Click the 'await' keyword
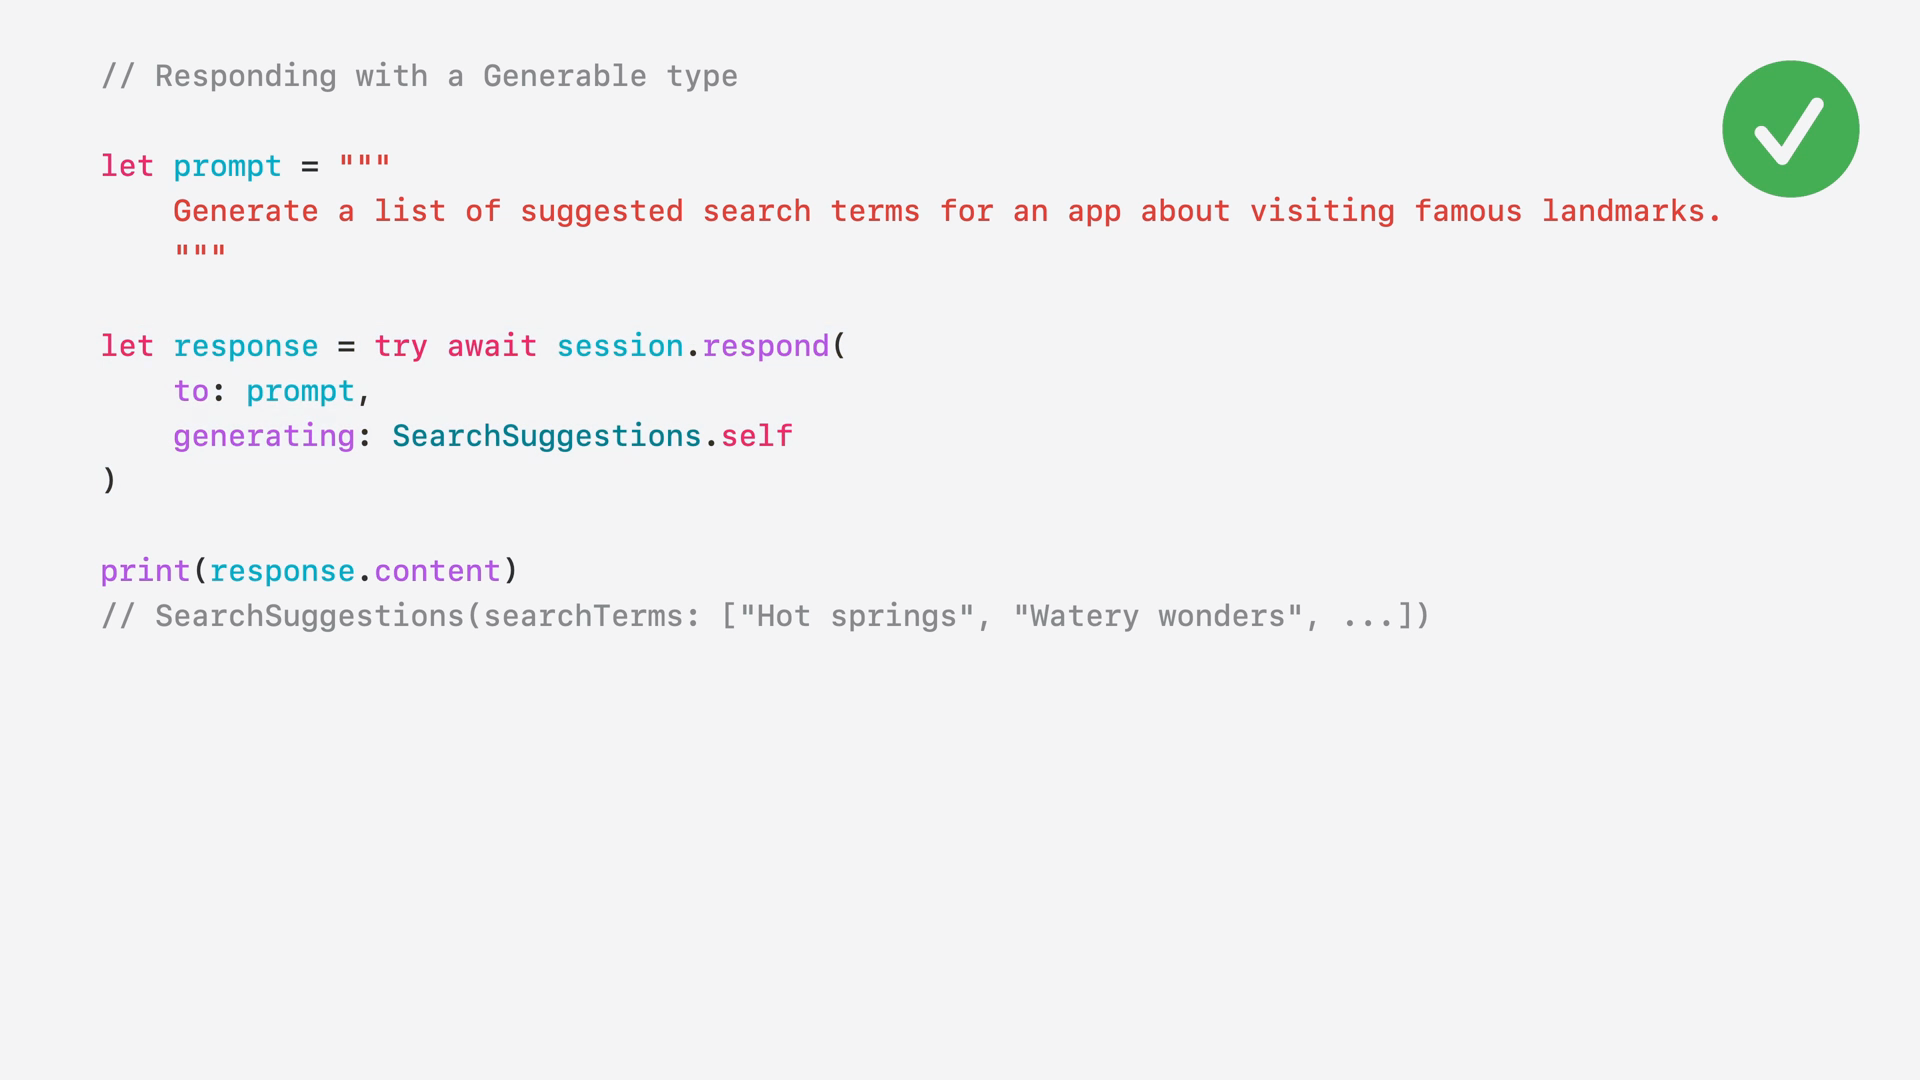The width and height of the screenshot is (1920, 1080). pos(491,346)
